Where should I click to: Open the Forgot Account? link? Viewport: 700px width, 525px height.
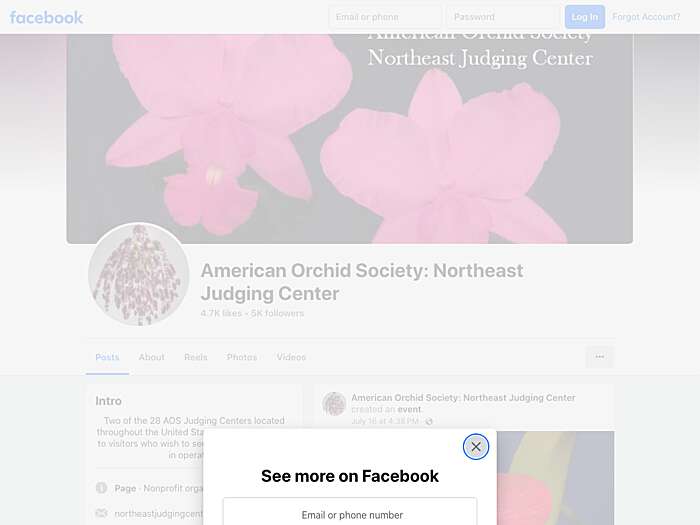[x=646, y=17]
